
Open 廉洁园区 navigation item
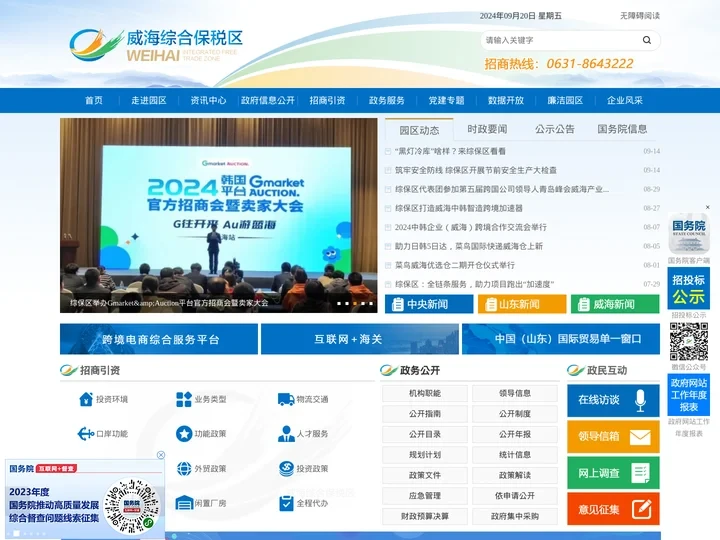tap(565, 100)
